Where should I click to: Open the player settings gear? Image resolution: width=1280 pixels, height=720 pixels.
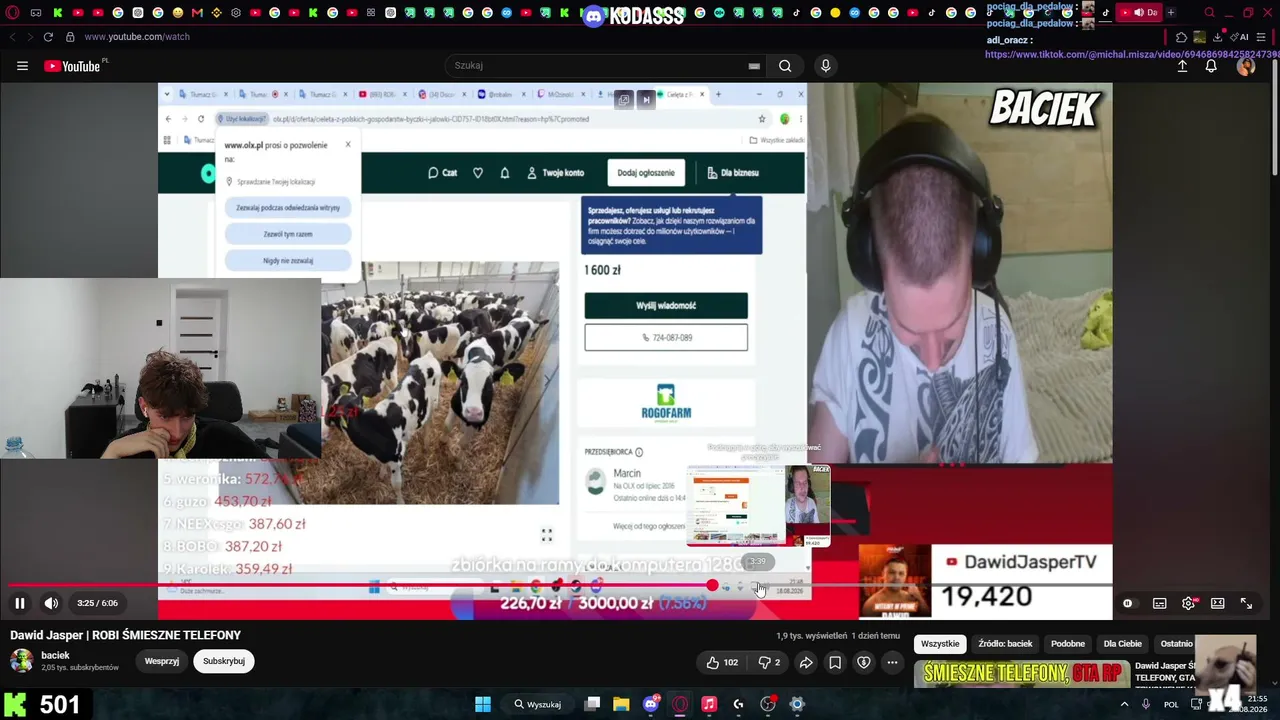click(x=1188, y=604)
